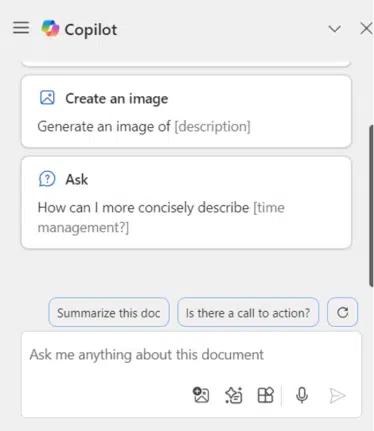
Task: Click the Ask me anything input box
Action: 191,374
